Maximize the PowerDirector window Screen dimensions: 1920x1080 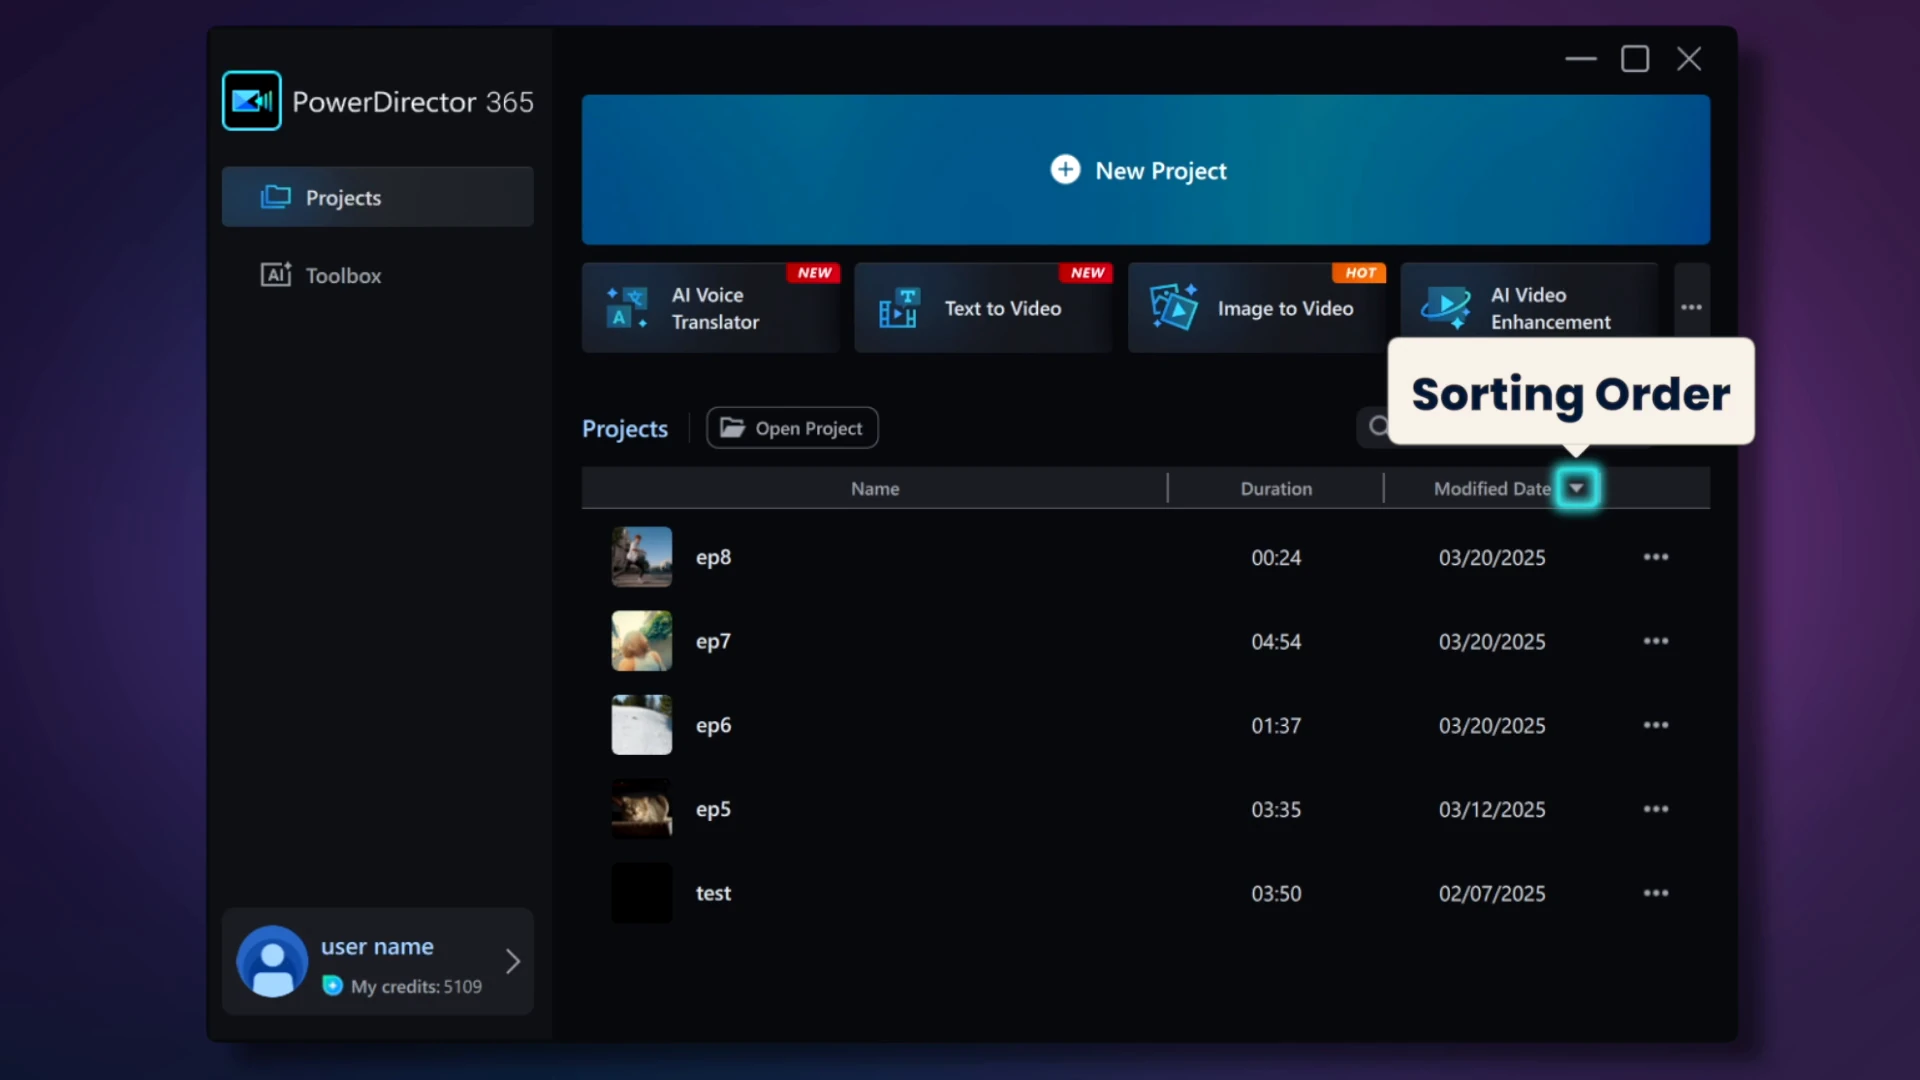pyautogui.click(x=1635, y=59)
